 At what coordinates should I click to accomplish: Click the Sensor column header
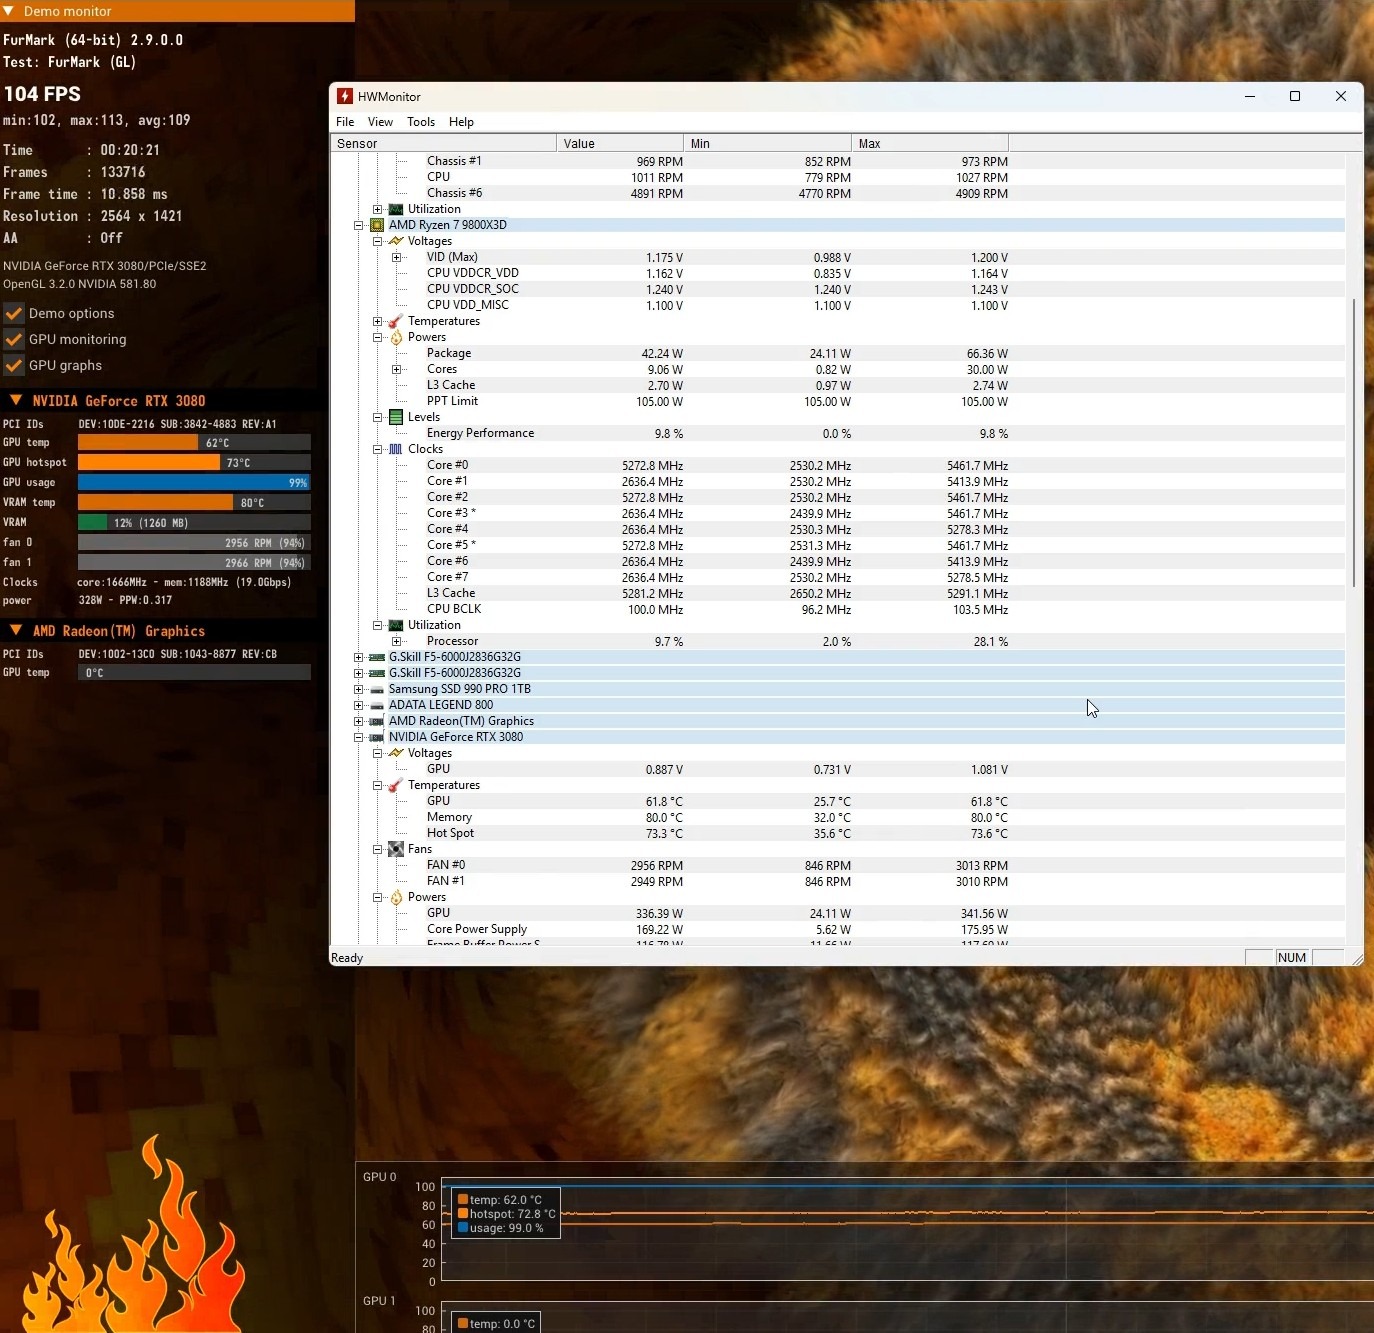click(x=443, y=143)
